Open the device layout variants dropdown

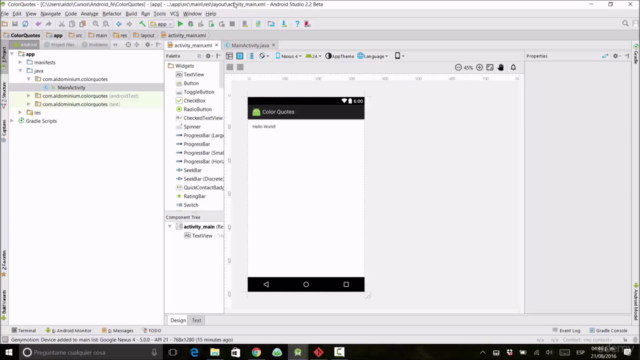[x=399, y=56]
